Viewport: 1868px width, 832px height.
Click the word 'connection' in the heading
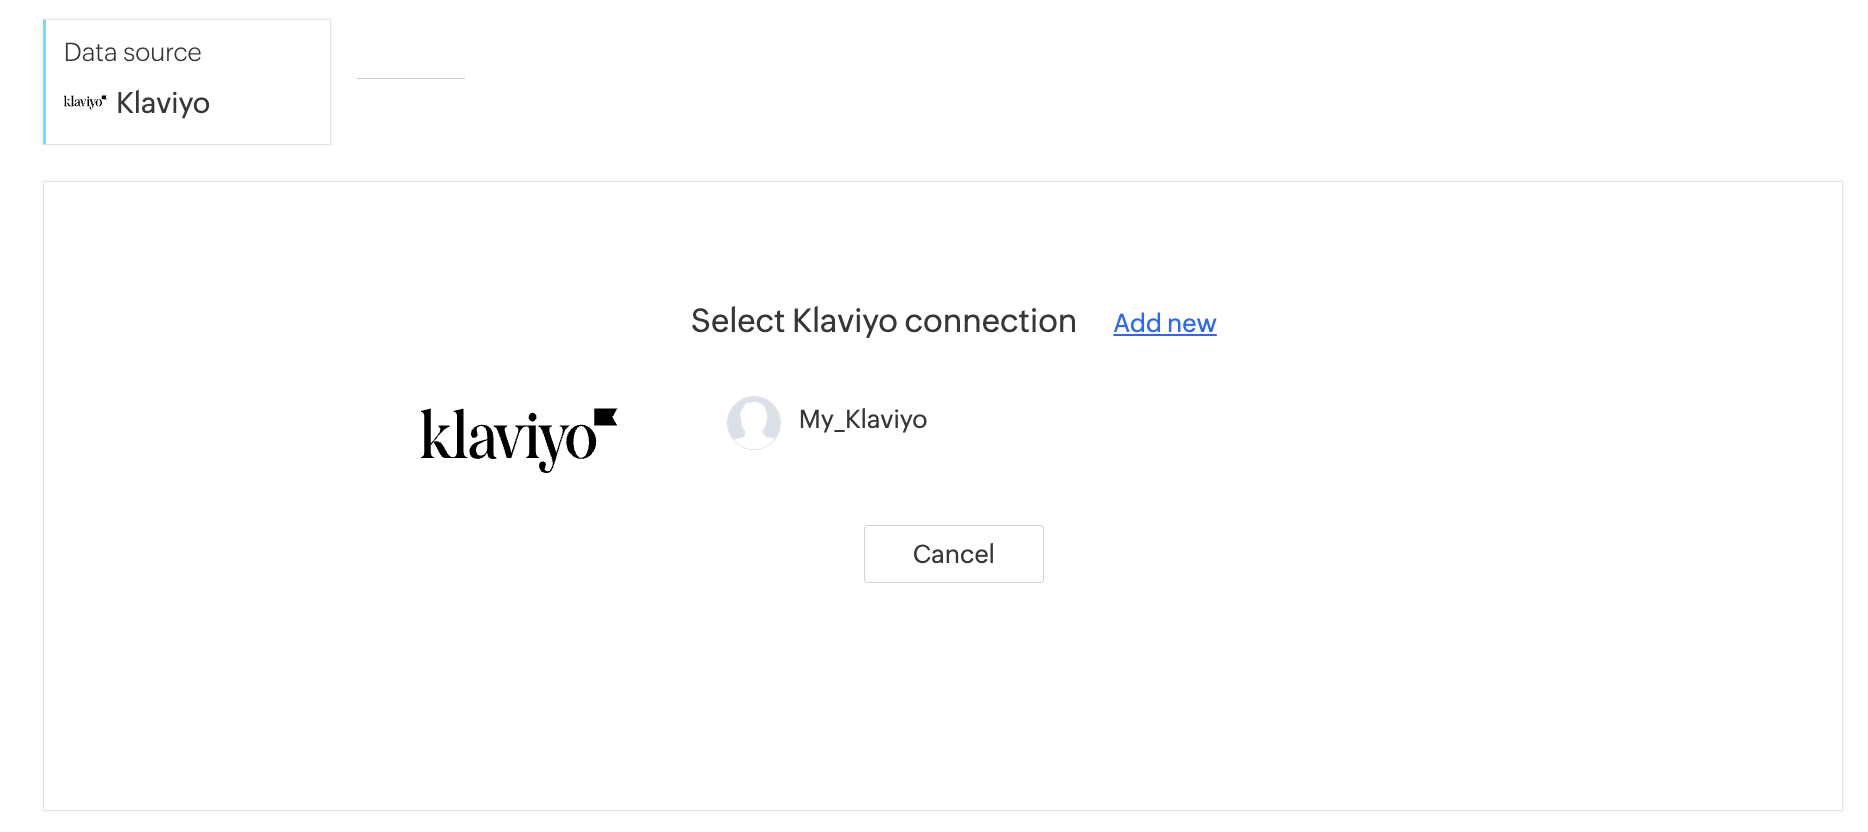click(x=990, y=321)
